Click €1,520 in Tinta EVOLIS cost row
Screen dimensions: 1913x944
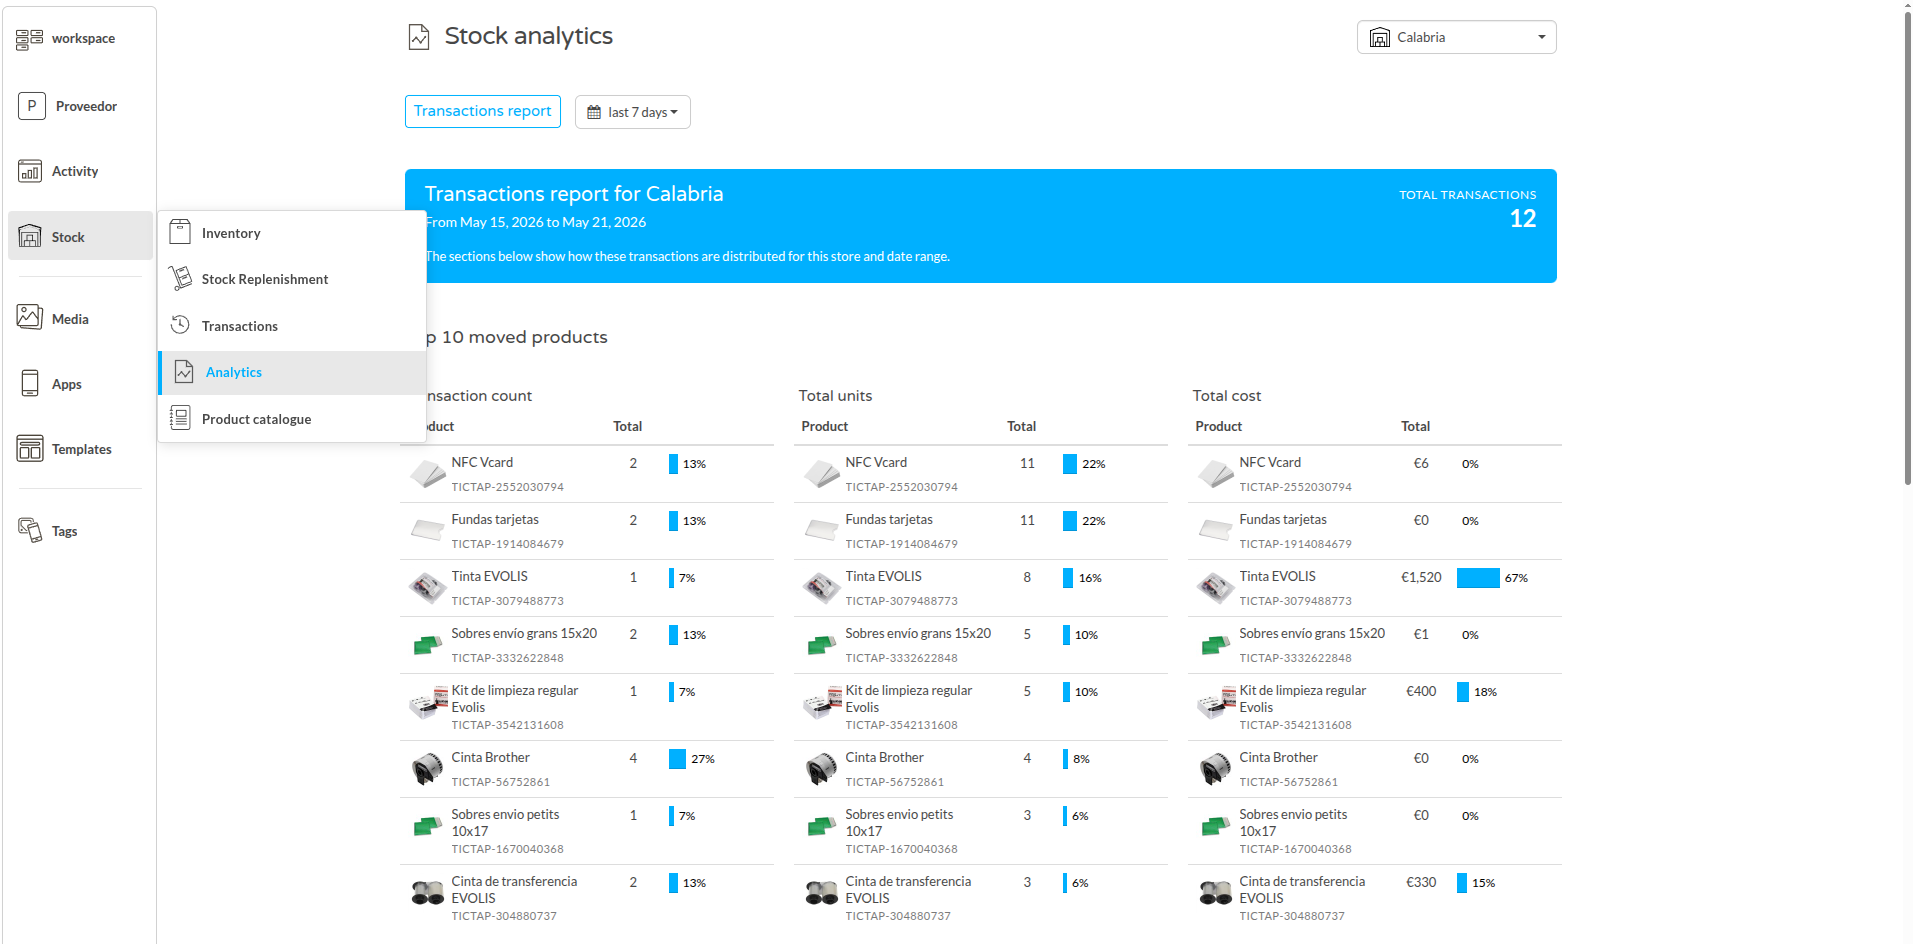1421,577
